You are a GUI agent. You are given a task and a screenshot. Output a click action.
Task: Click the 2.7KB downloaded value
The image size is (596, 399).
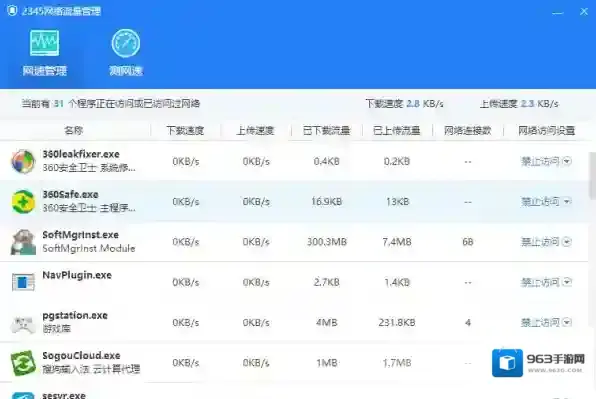click(x=327, y=282)
